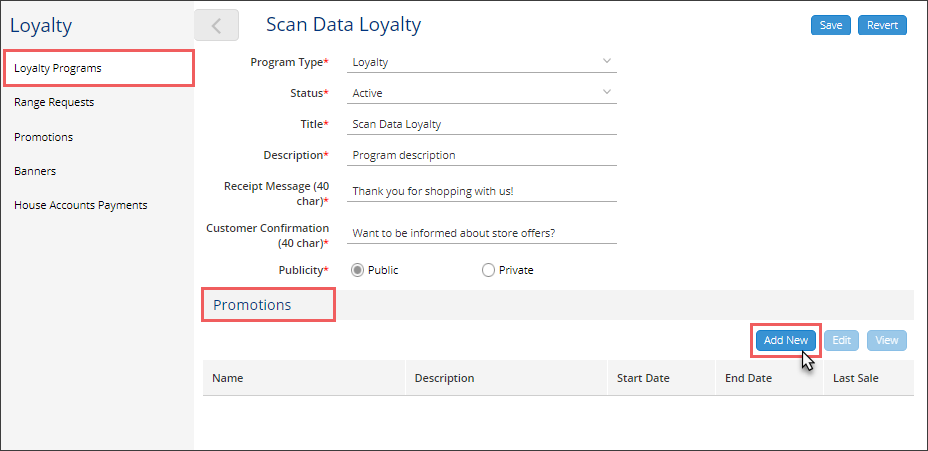
Task: Focus the Title input field
Action: [x=482, y=124]
